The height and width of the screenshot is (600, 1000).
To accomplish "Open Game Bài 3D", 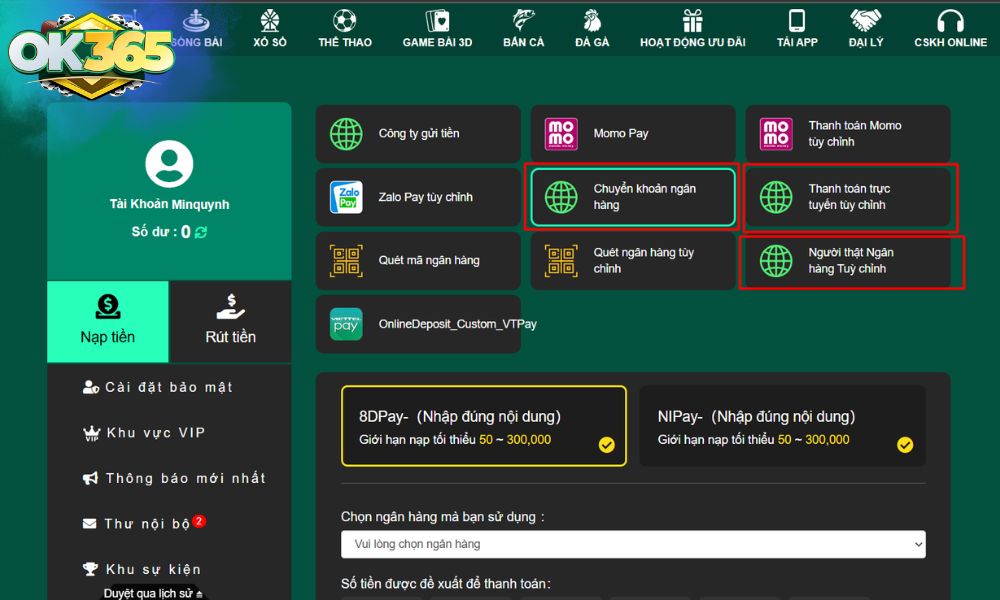I will [x=436, y=30].
